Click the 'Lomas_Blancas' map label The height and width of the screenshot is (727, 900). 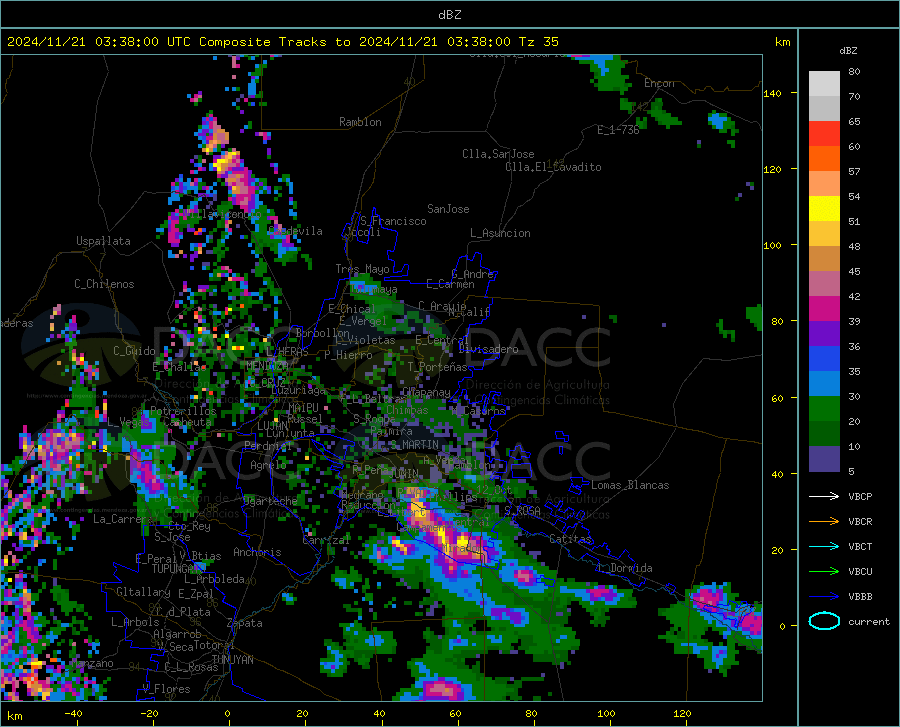click(x=630, y=485)
